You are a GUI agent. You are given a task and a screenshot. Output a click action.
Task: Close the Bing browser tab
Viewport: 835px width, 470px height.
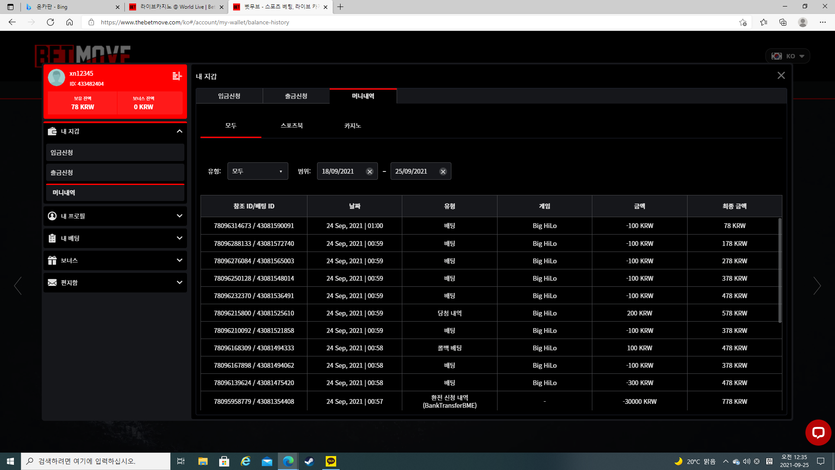coord(118,7)
